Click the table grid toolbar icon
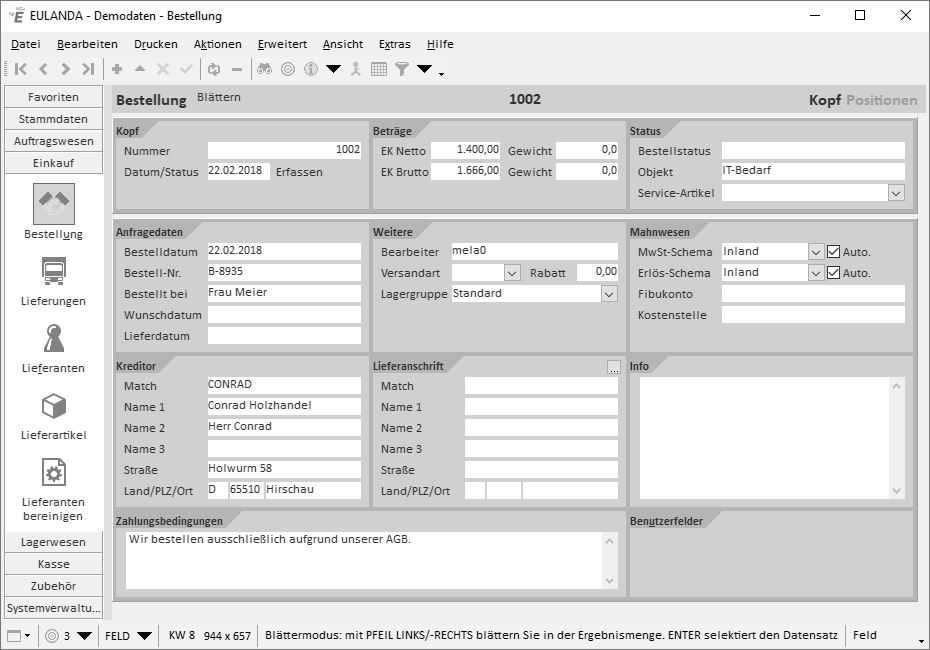 click(378, 69)
